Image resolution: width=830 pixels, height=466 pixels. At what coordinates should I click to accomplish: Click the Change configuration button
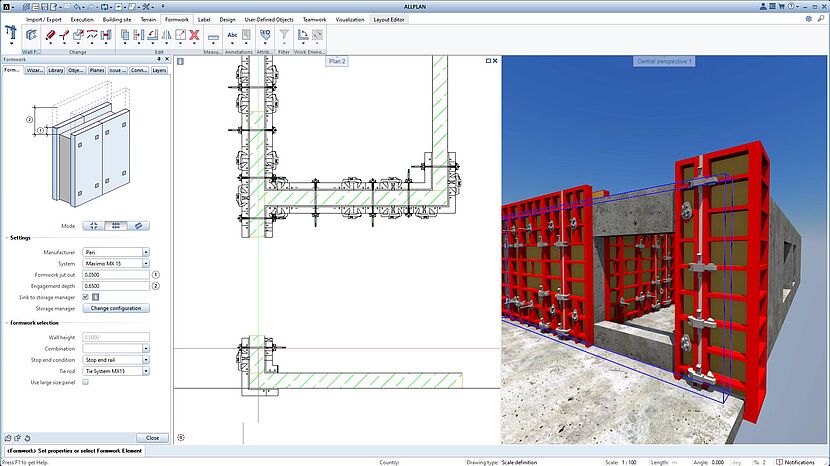click(x=118, y=309)
